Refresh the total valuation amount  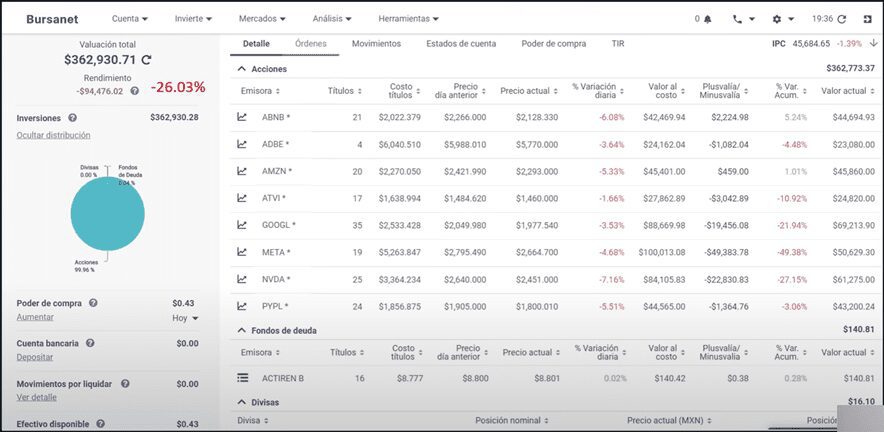147,61
